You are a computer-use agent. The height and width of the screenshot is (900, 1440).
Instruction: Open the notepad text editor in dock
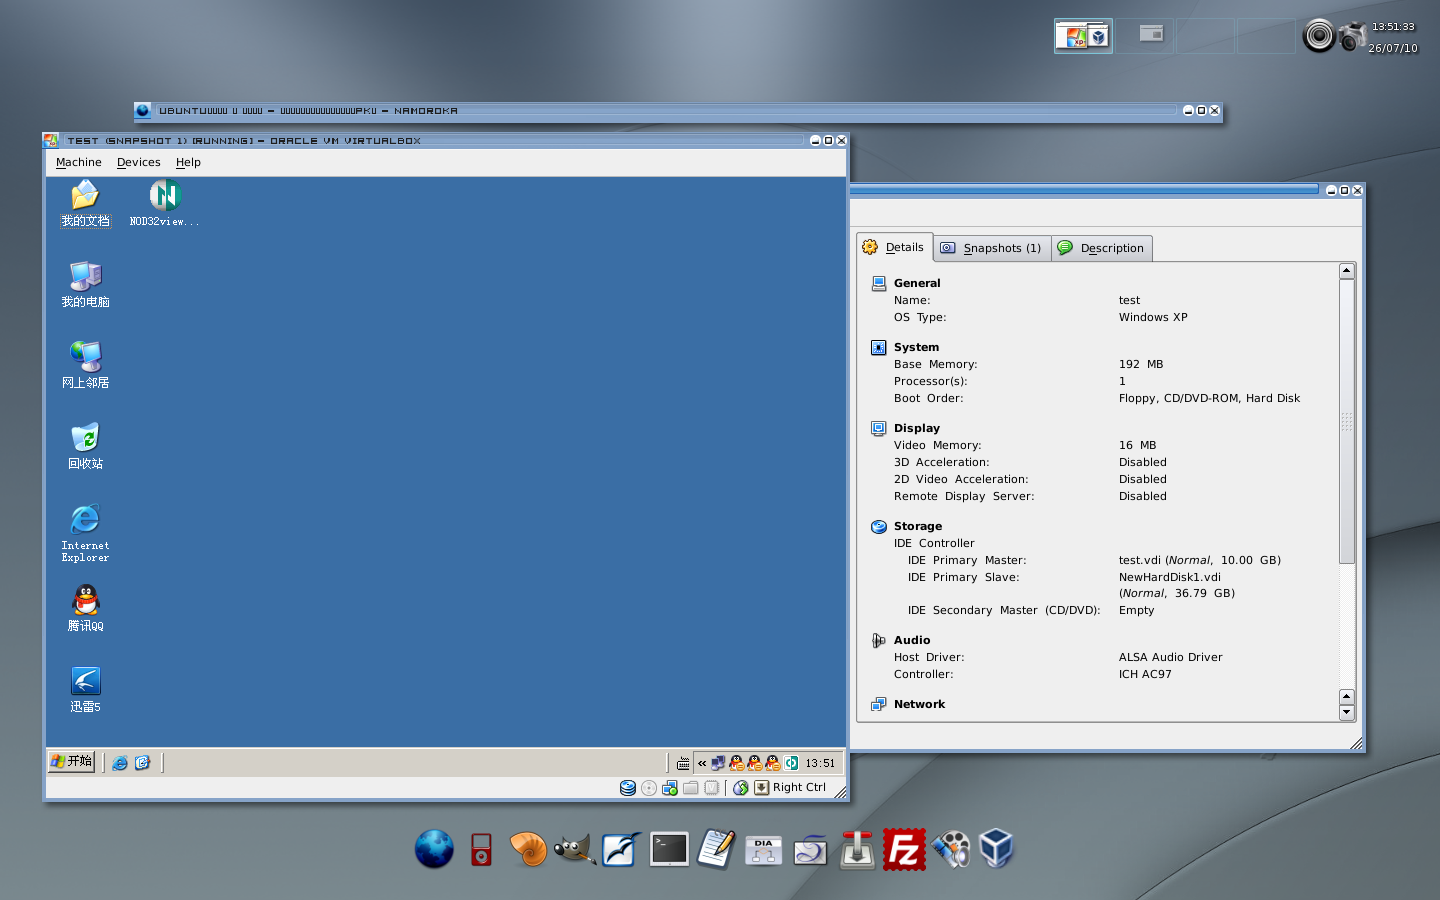click(x=716, y=849)
